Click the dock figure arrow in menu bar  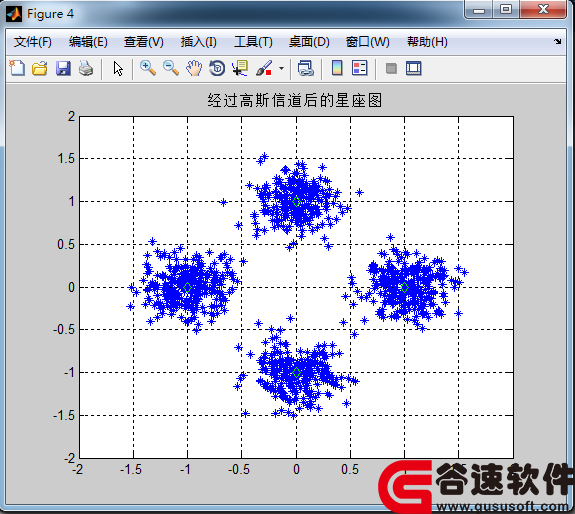click(558, 41)
